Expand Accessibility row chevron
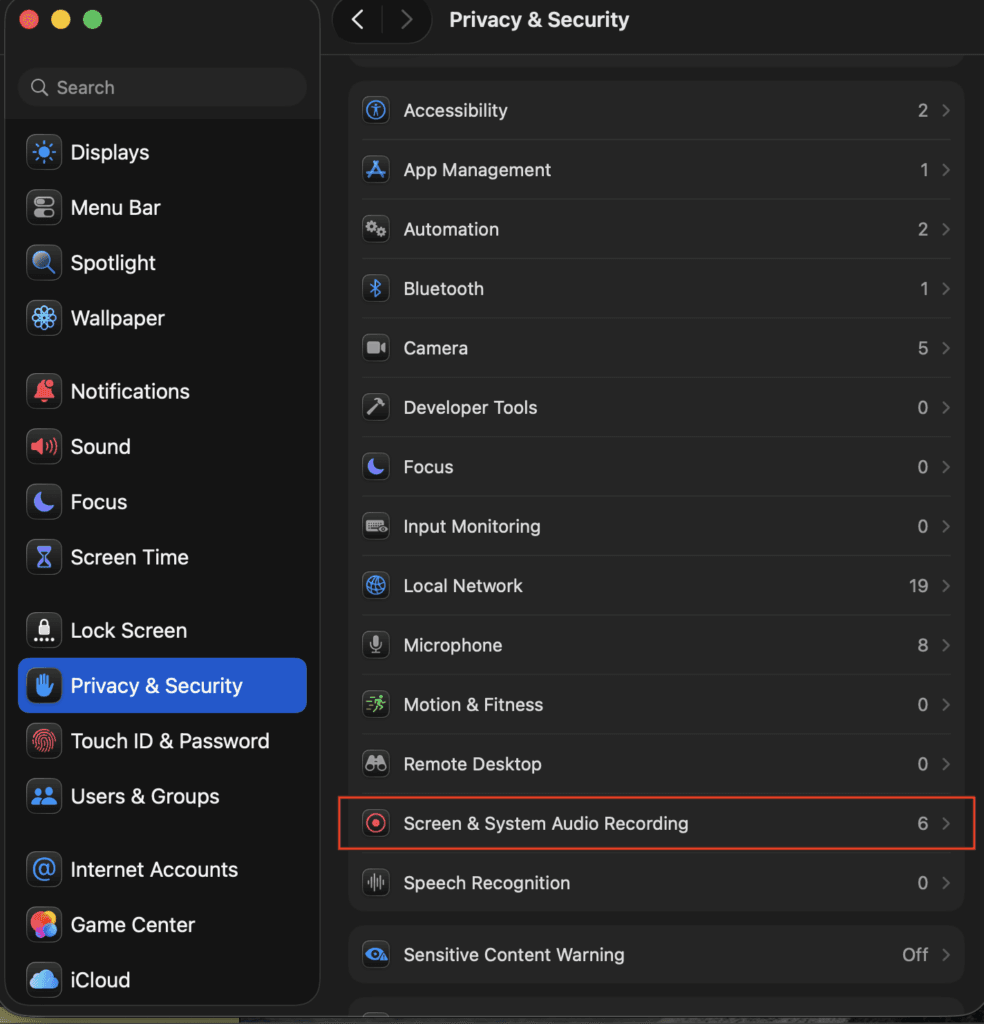The image size is (984, 1024). click(945, 110)
